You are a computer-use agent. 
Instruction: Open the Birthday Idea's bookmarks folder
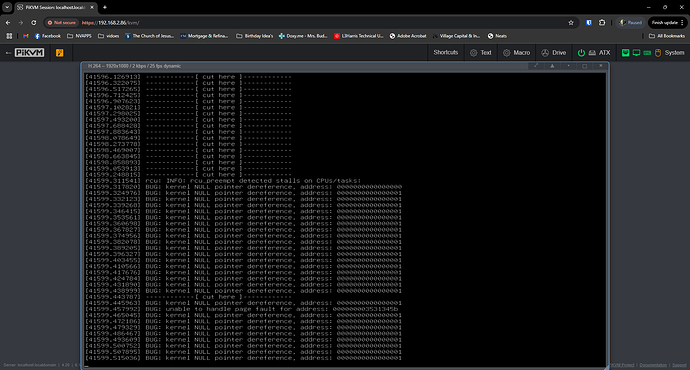(254, 36)
